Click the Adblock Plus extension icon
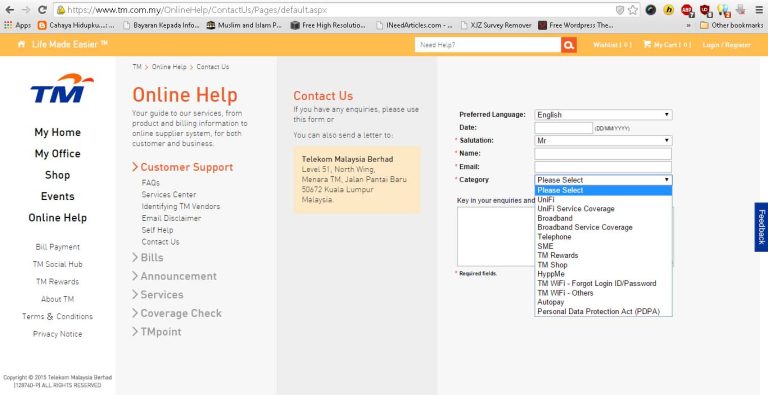The image size is (768, 395). click(x=687, y=10)
